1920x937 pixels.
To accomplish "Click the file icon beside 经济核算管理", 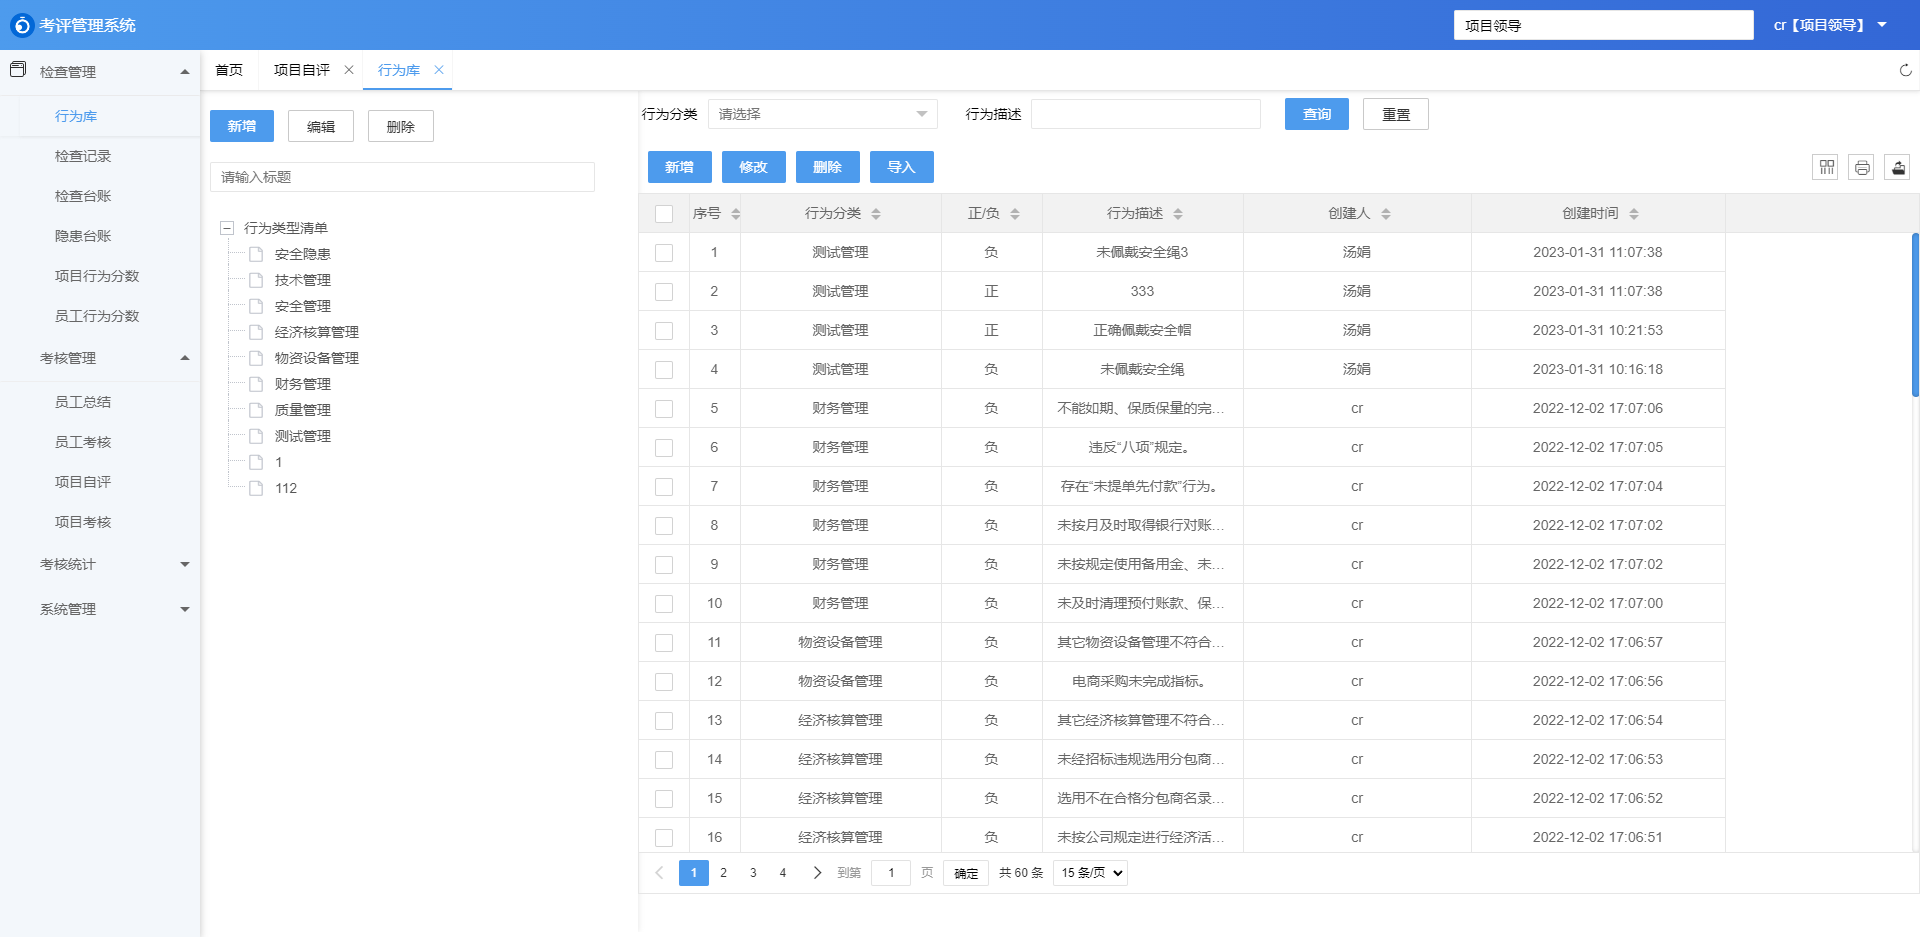I will (x=256, y=332).
